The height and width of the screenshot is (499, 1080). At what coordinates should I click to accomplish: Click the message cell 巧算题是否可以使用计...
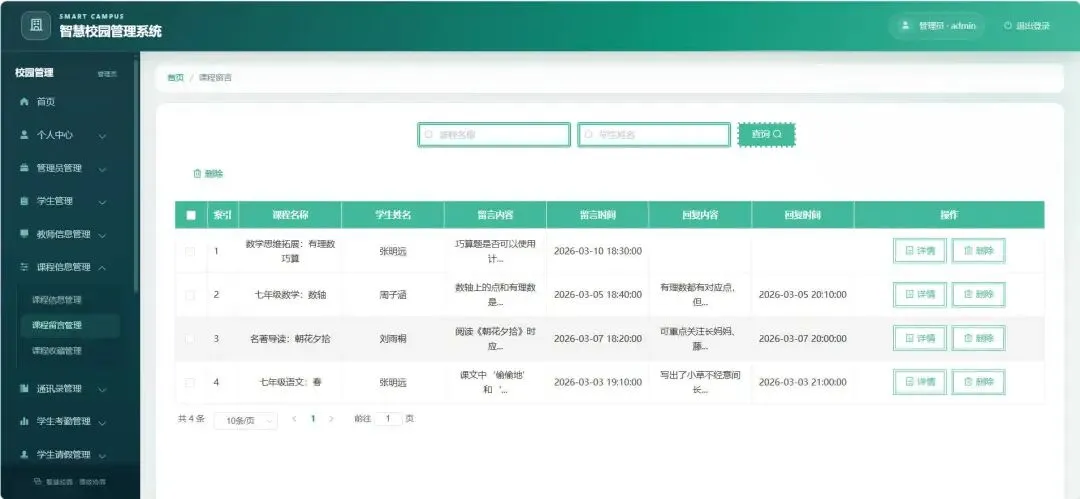click(495, 252)
